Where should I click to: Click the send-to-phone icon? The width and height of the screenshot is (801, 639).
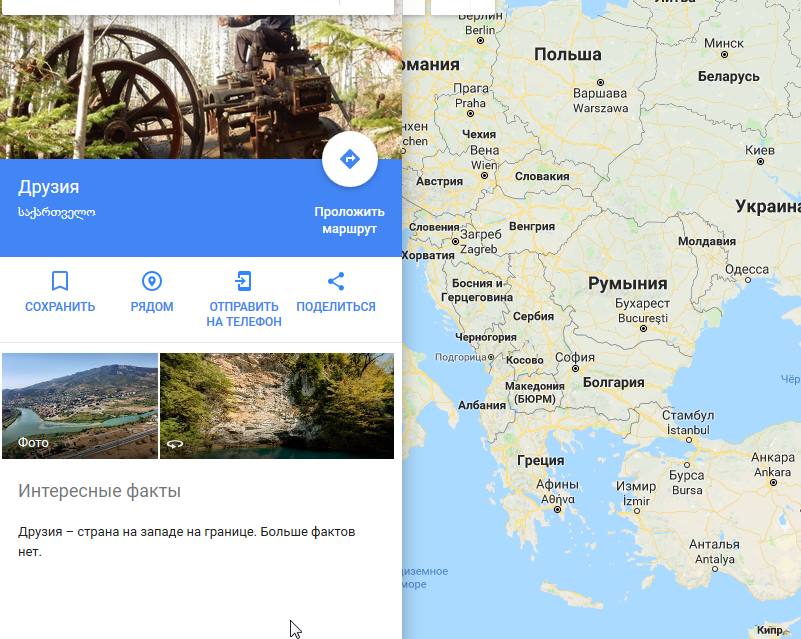244,281
